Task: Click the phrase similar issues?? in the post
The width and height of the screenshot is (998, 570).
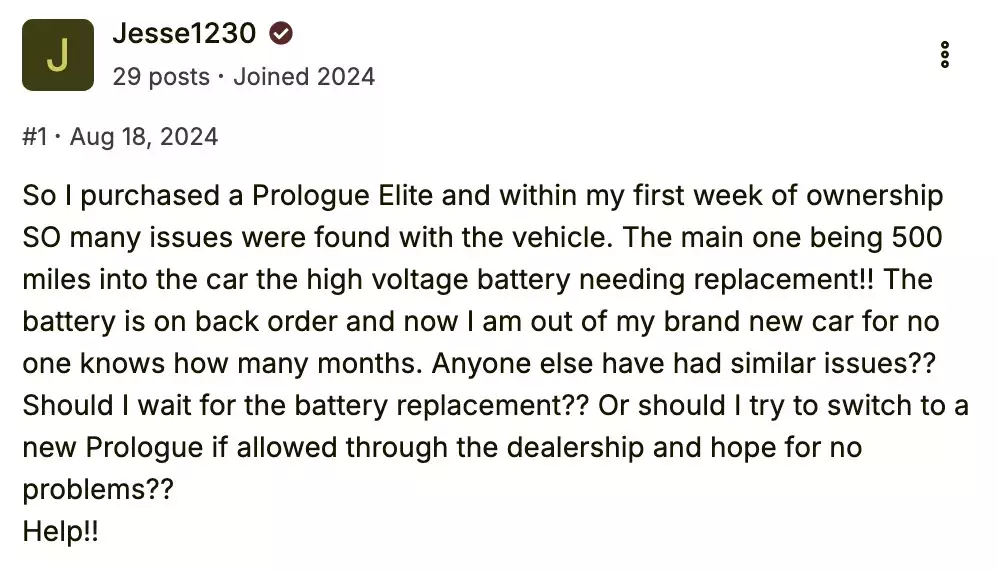Action: coord(833,363)
